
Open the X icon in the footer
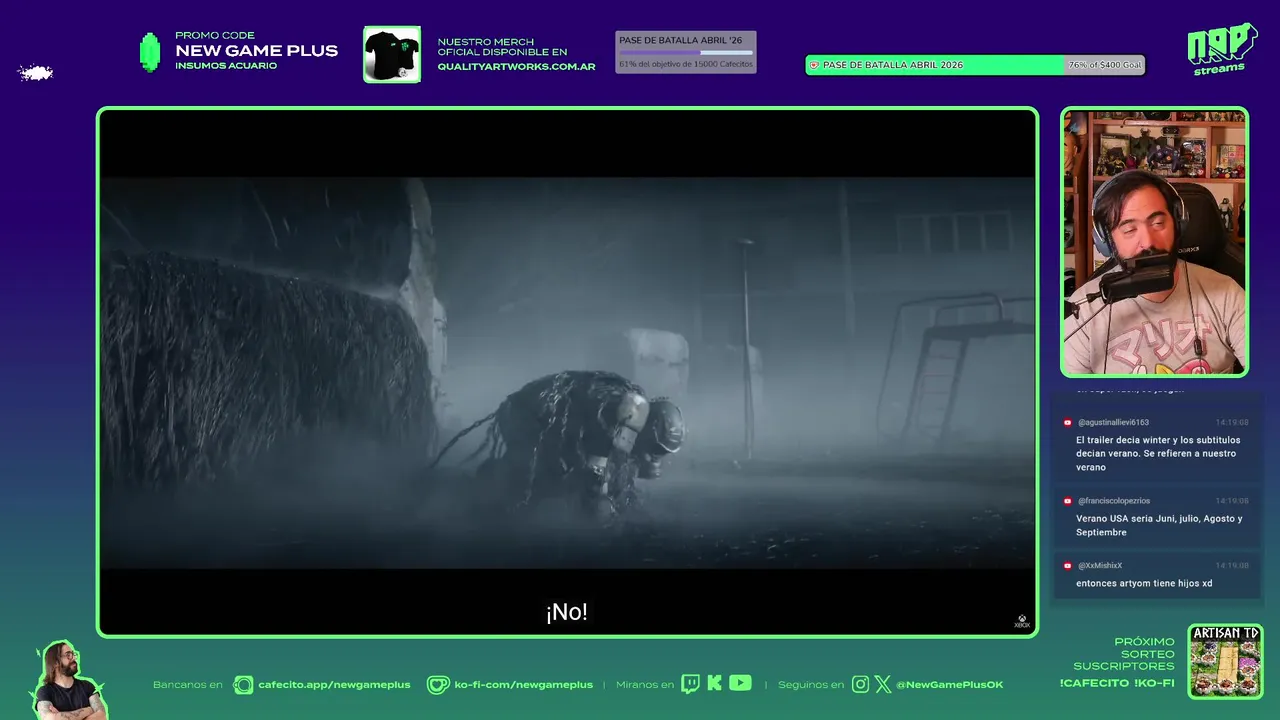[x=883, y=685]
